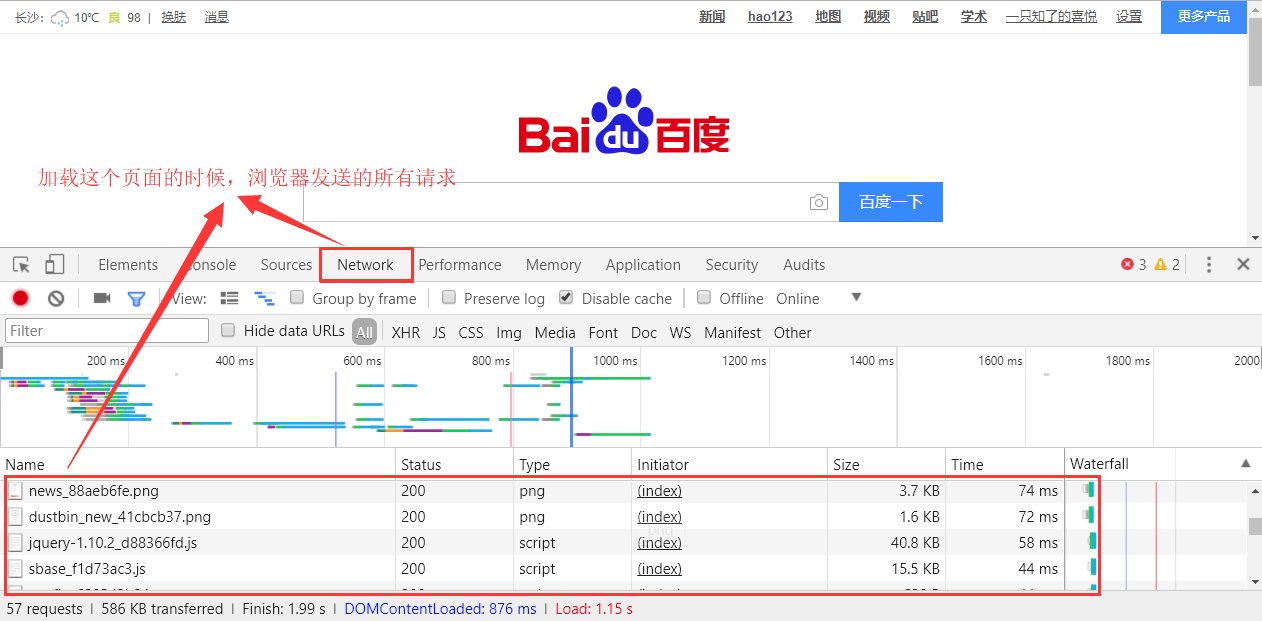Toggle the device toolbar icon
Viewport: 1262px width, 621px height.
coord(54,265)
